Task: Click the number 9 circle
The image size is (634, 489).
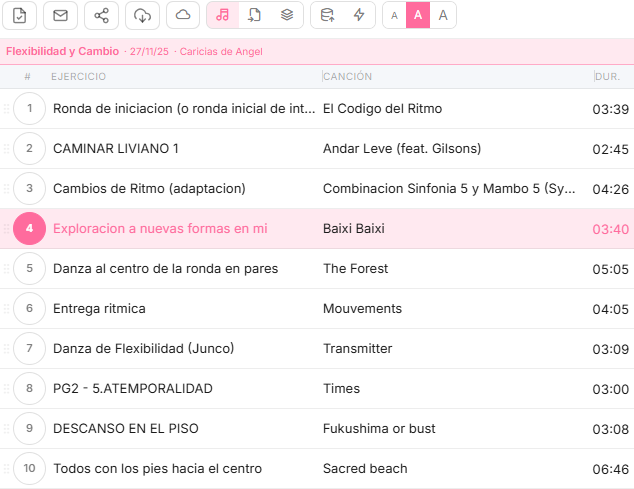Action: pyautogui.click(x=30, y=428)
